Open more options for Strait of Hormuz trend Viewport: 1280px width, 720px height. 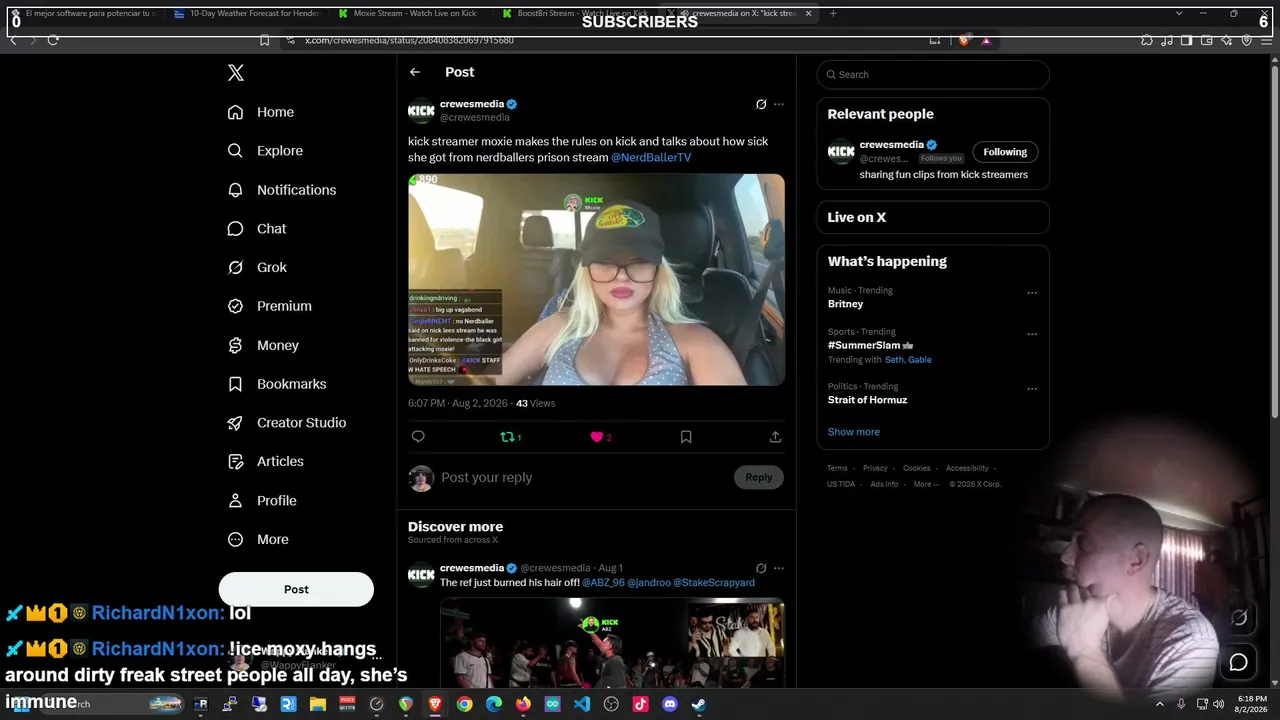(1032, 389)
